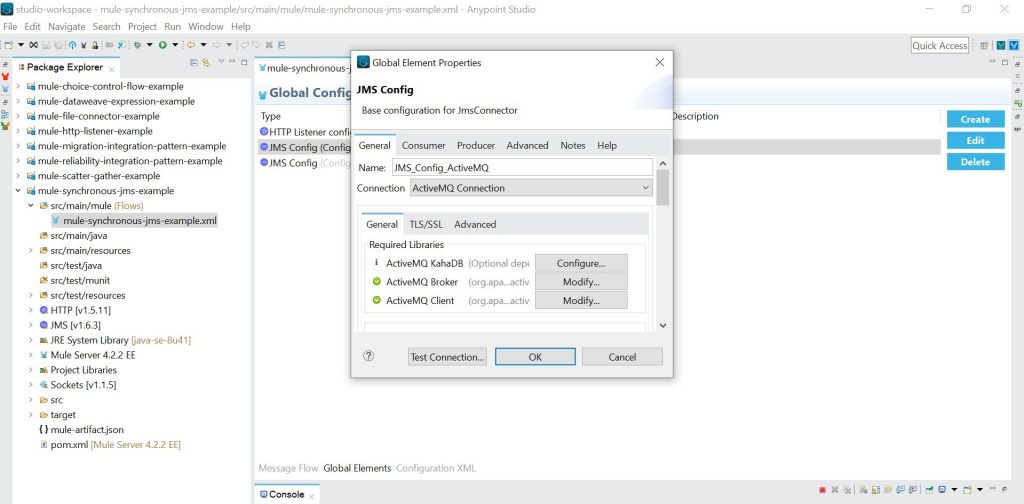
Task: Click the blue Delete button
Action: pos(976,162)
